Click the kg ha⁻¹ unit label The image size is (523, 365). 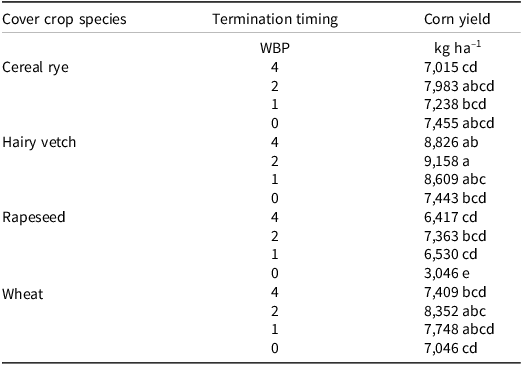(x=457, y=48)
